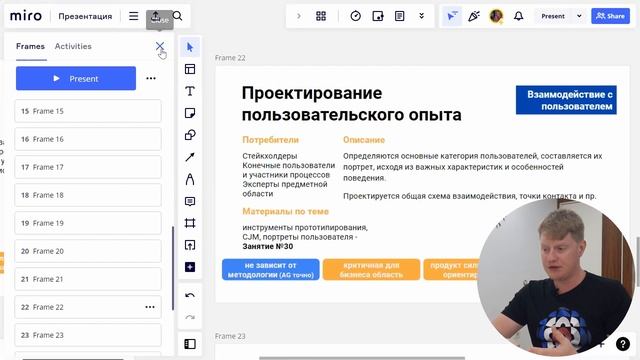Click the Frame 23 canvas label
The image size is (640, 360).
tap(230, 336)
